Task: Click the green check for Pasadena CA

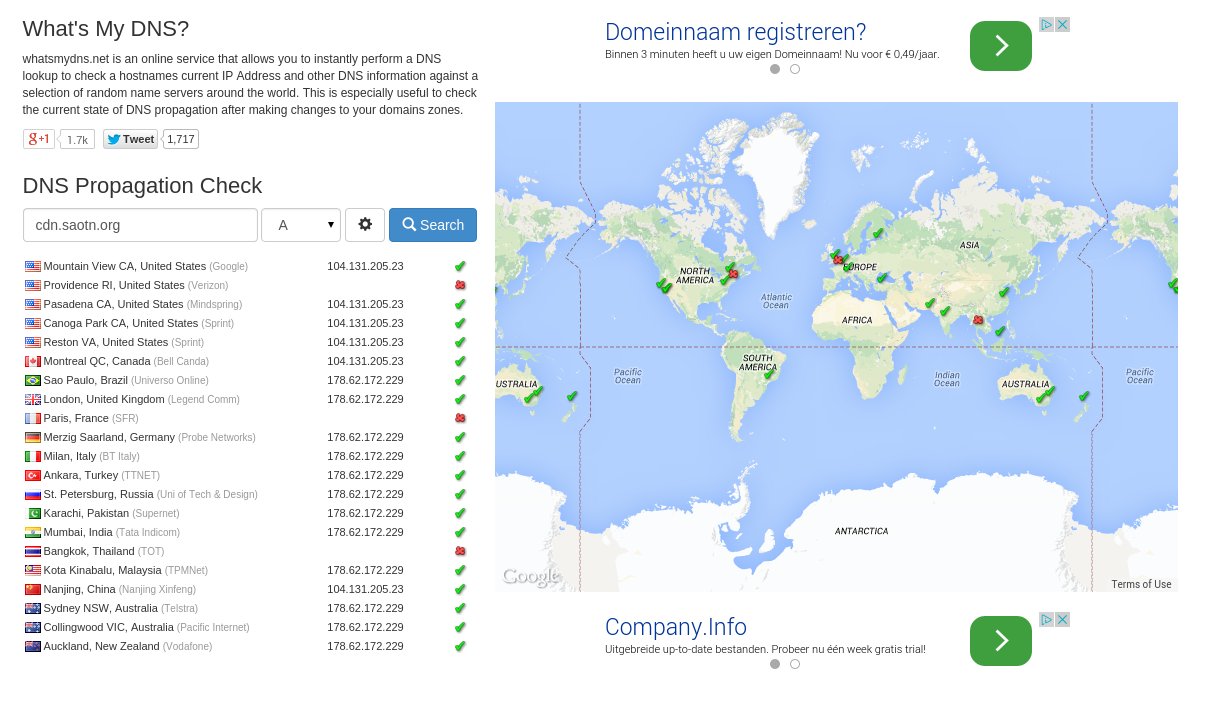Action: pos(460,304)
